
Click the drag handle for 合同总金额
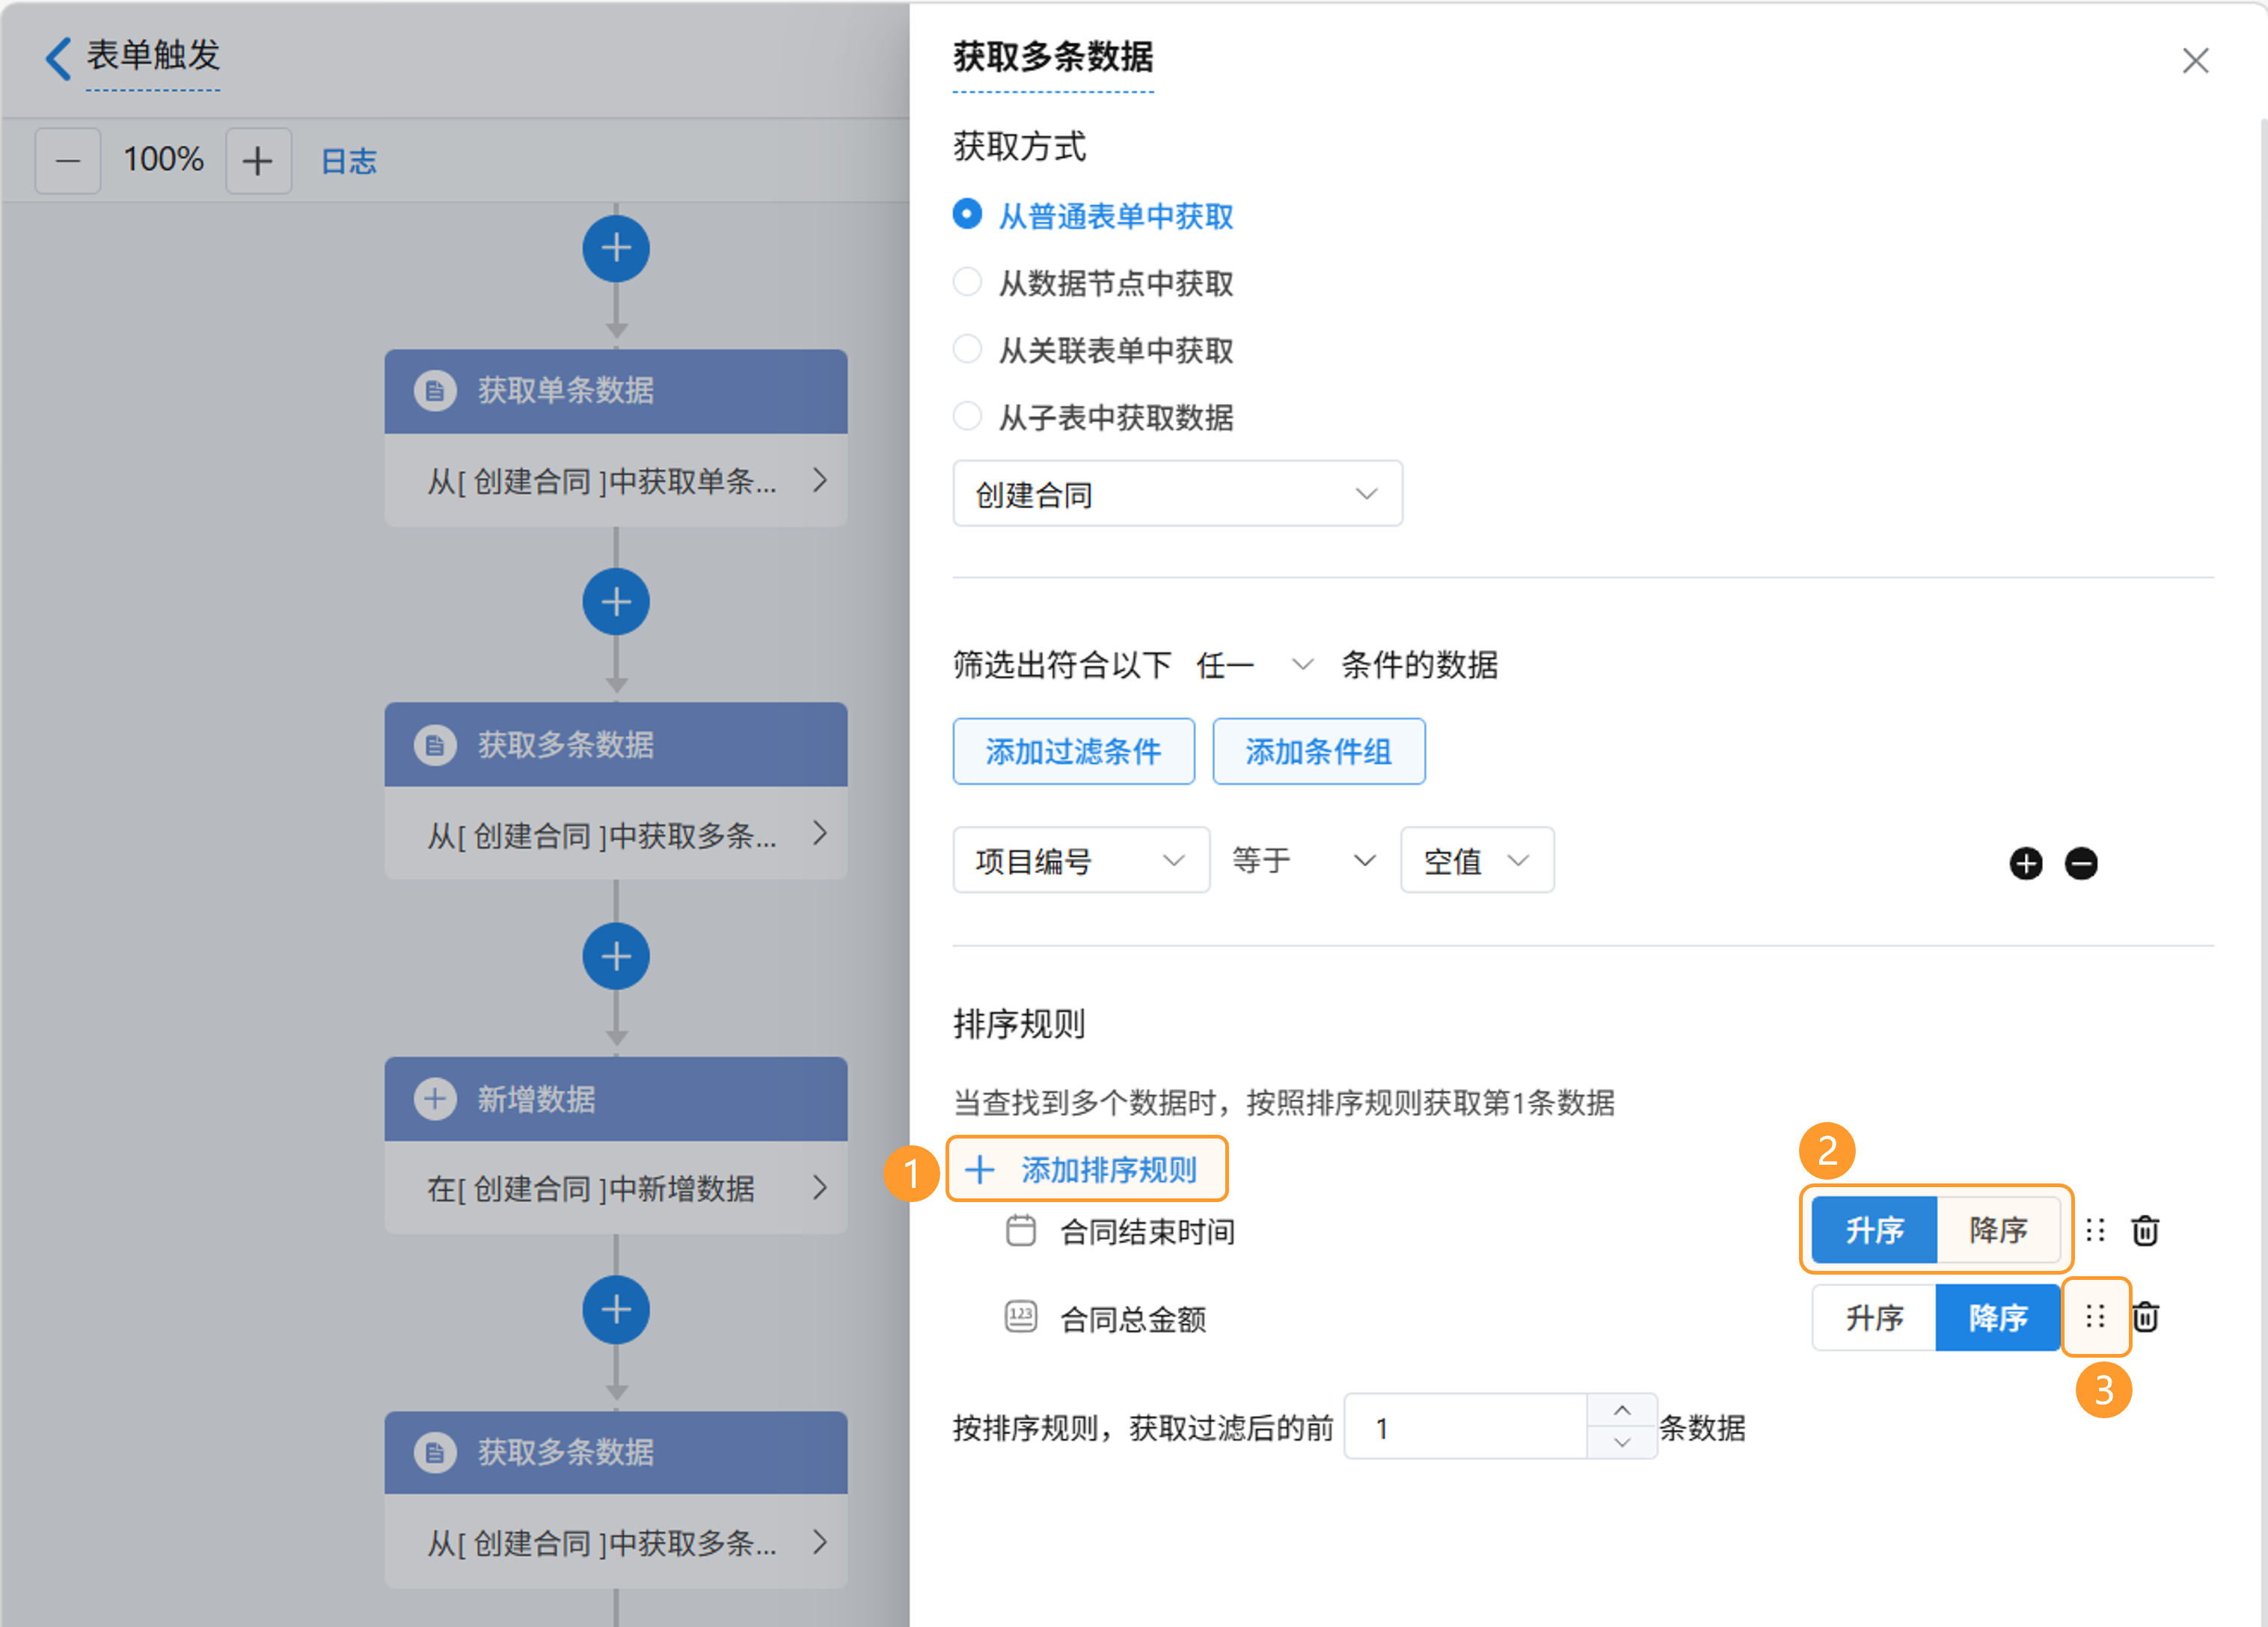pos(2095,1317)
